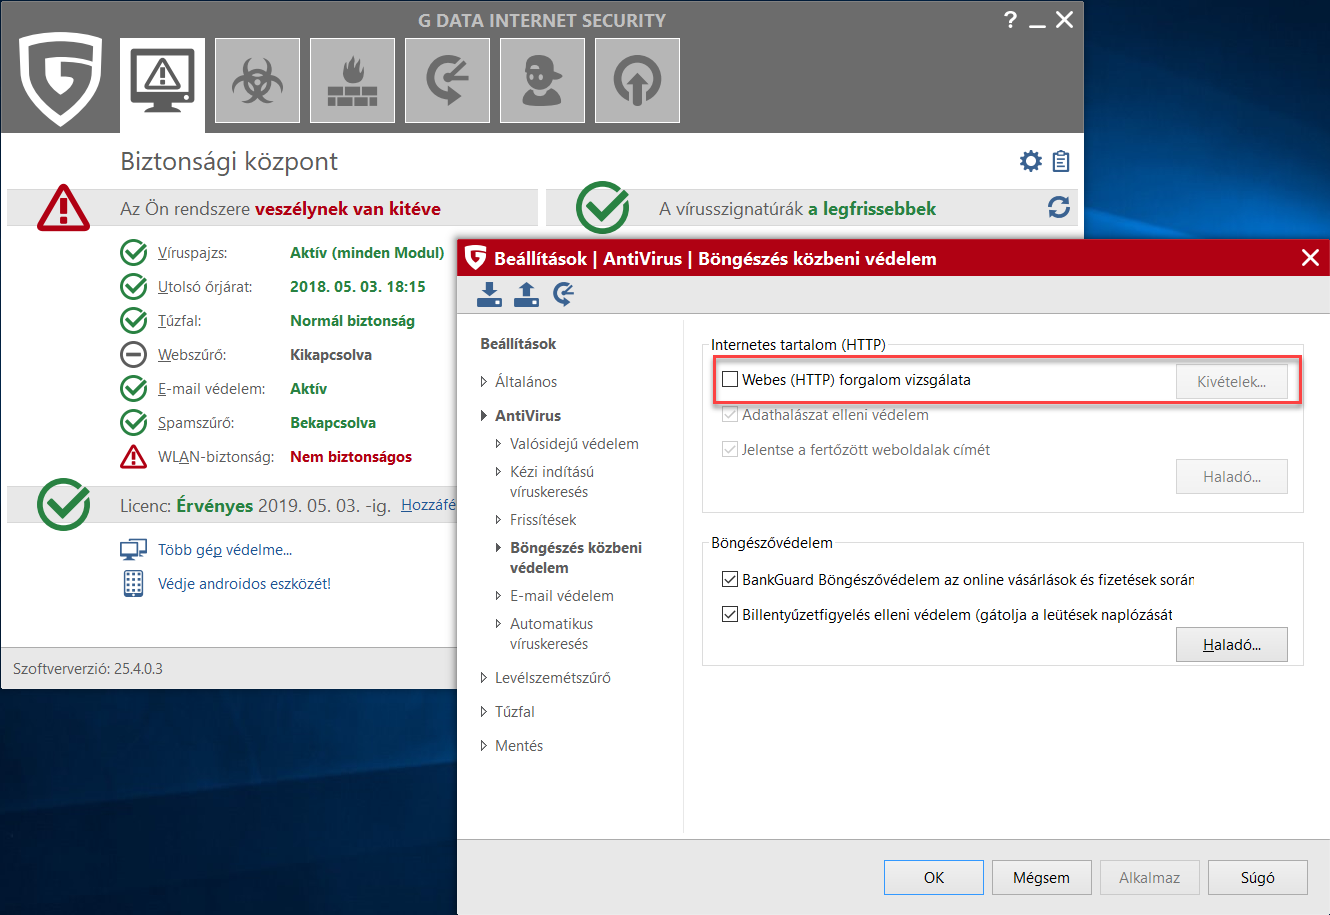Click the Spamszűrő status label

pos(196,423)
